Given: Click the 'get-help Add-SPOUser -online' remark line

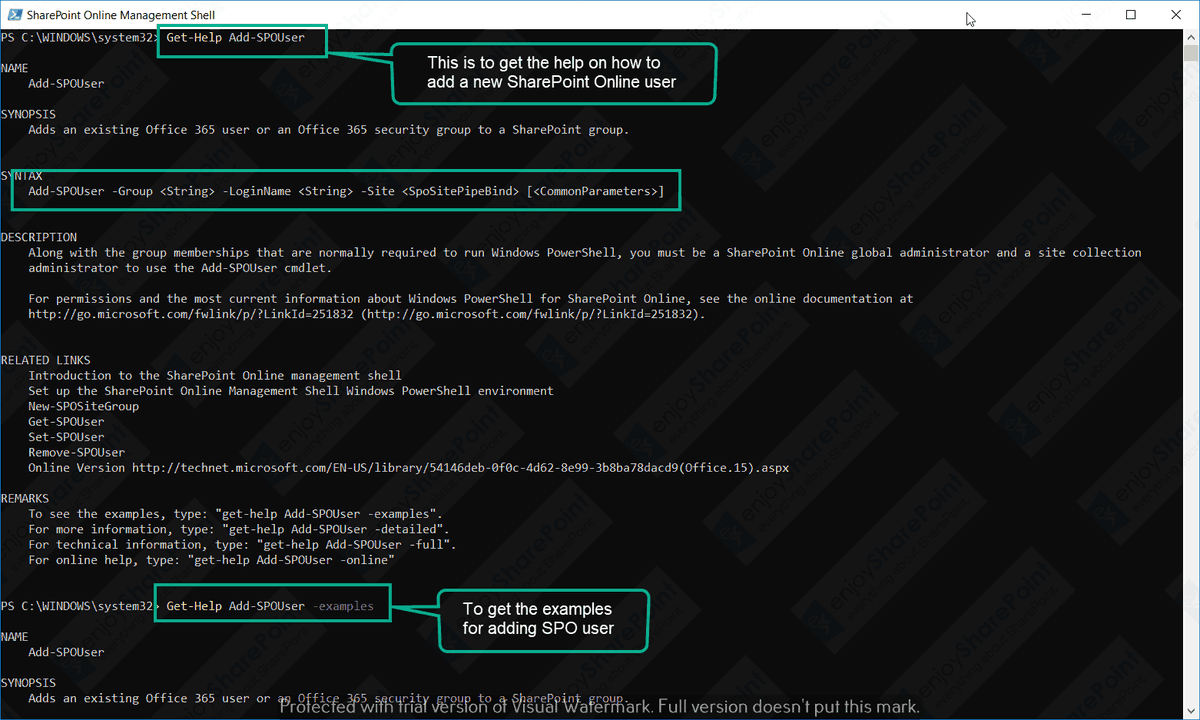Looking at the screenshot, I should 212,560.
